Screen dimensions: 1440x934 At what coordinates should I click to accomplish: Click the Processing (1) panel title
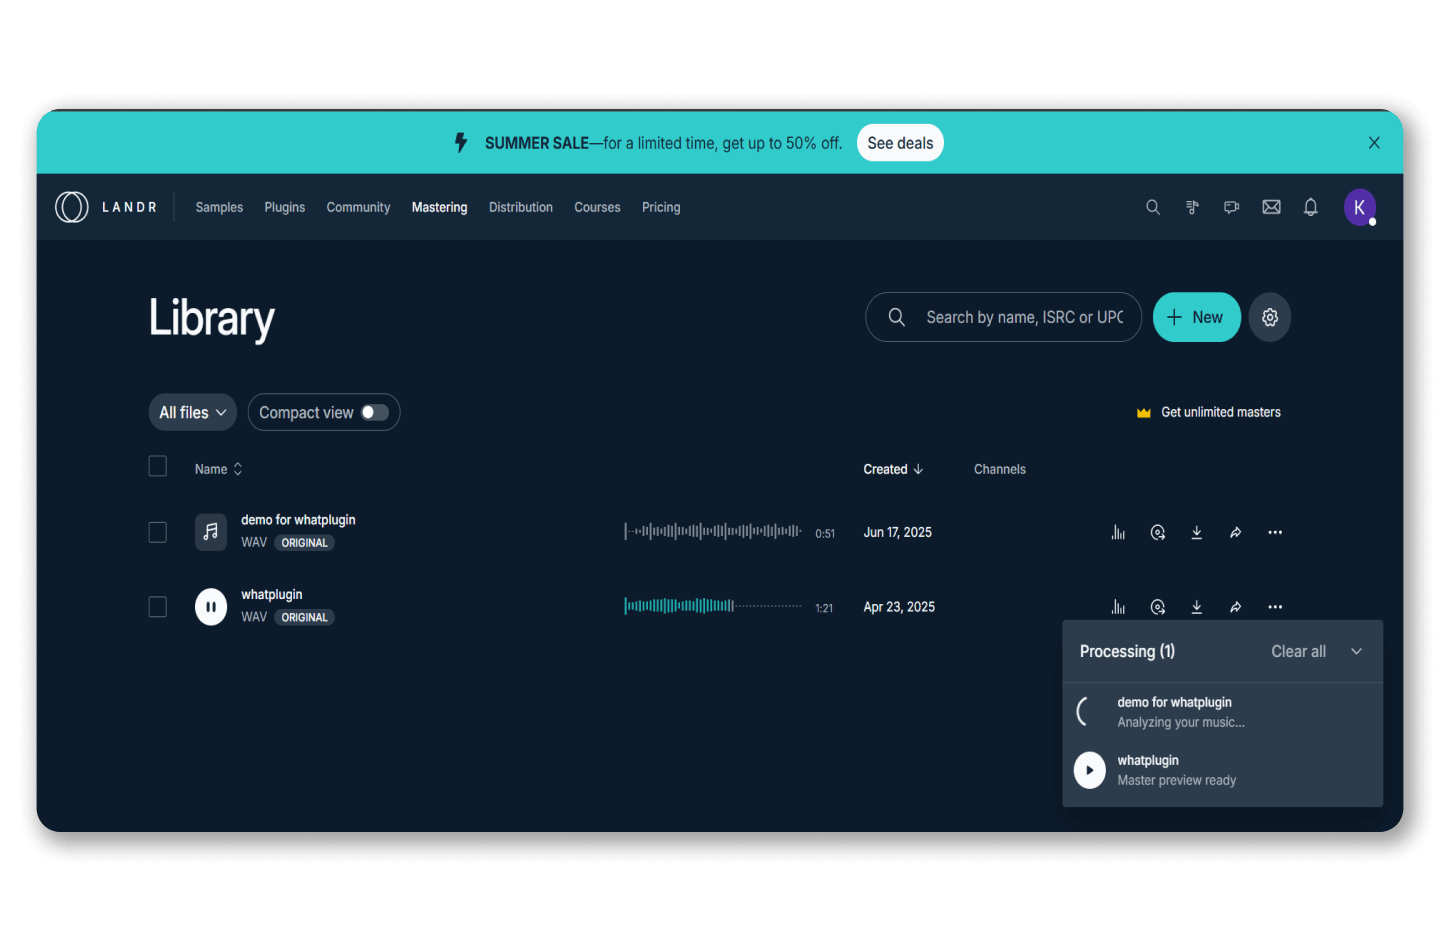coord(1127,651)
